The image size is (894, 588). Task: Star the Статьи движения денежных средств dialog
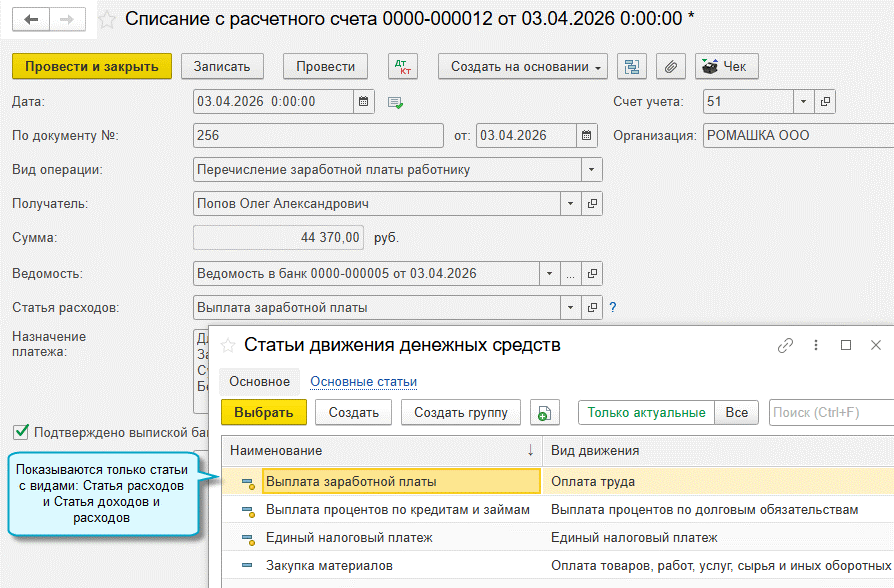(228, 345)
